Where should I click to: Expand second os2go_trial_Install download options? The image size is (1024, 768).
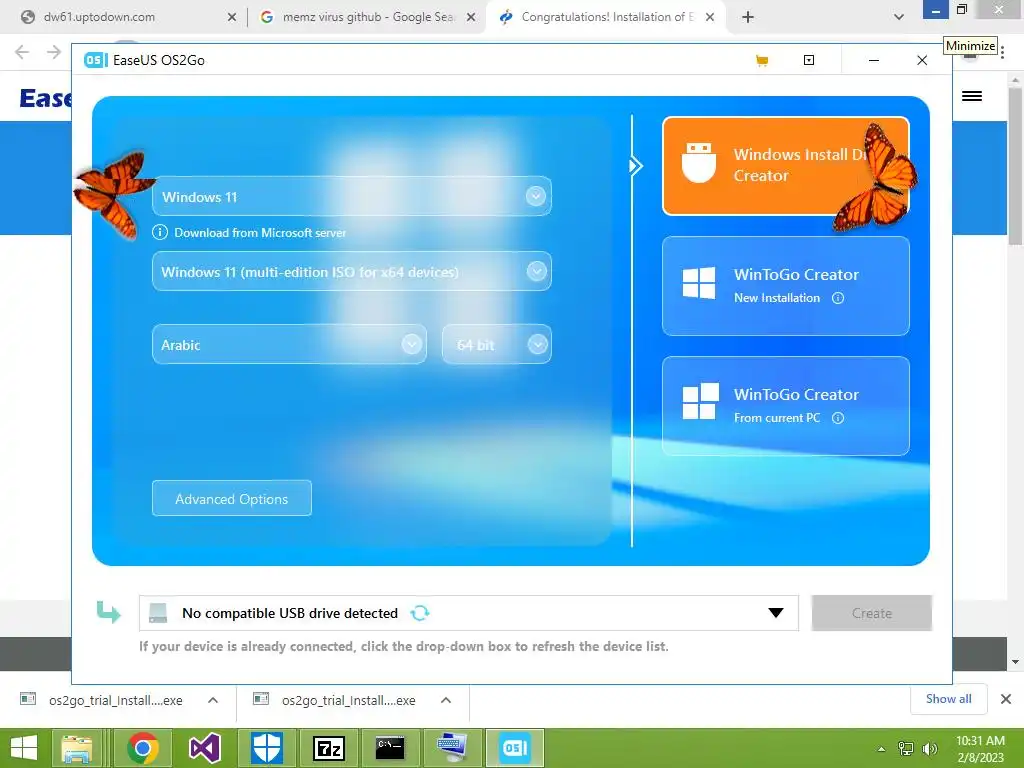[446, 700]
